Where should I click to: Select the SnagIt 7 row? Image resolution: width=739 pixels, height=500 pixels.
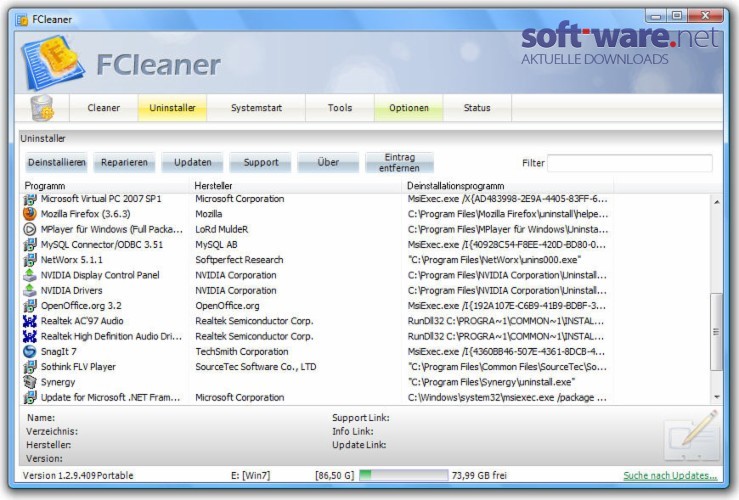(317, 352)
